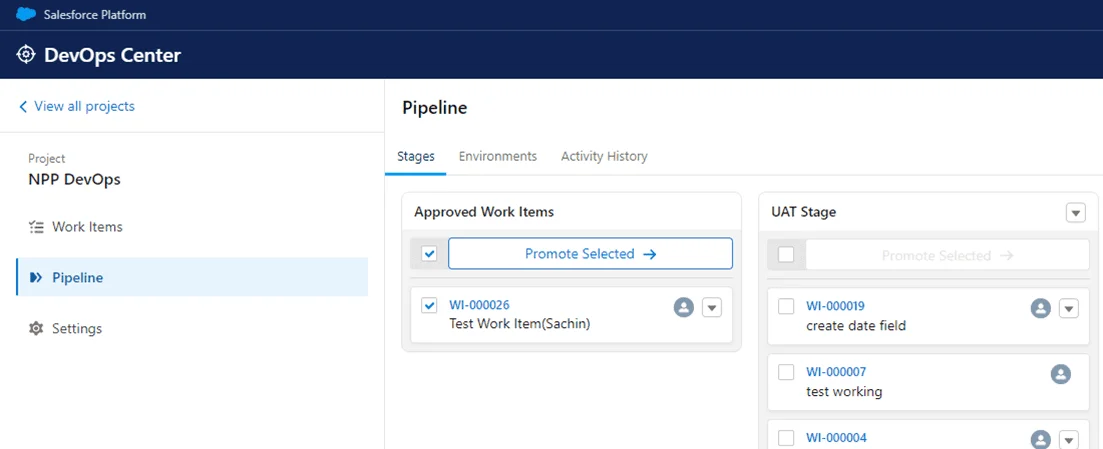Open Settings in the sidebar

pyautogui.click(x=192, y=328)
